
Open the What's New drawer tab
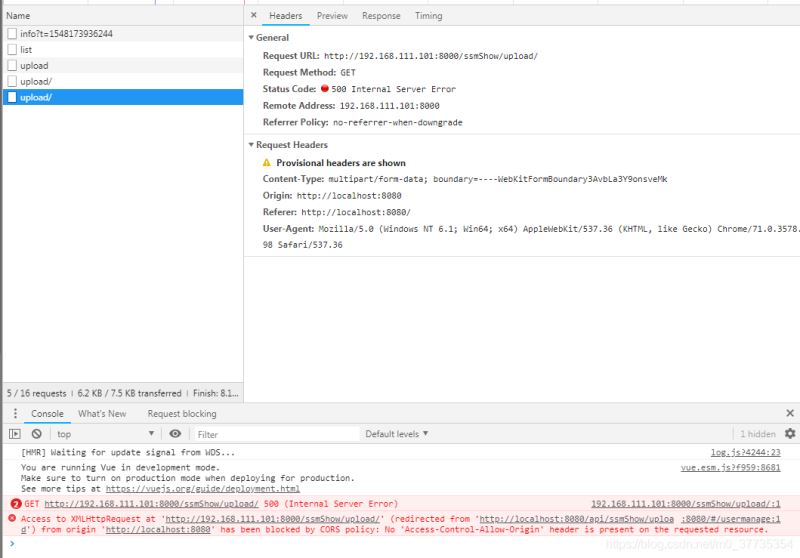pos(102,414)
